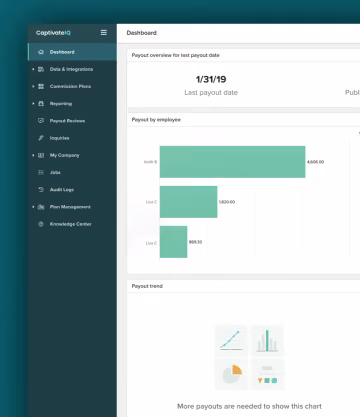View the Audit Logs page
The height and width of the screenshot is (417, 360).
pyautogui.click(x=72, y=190)
